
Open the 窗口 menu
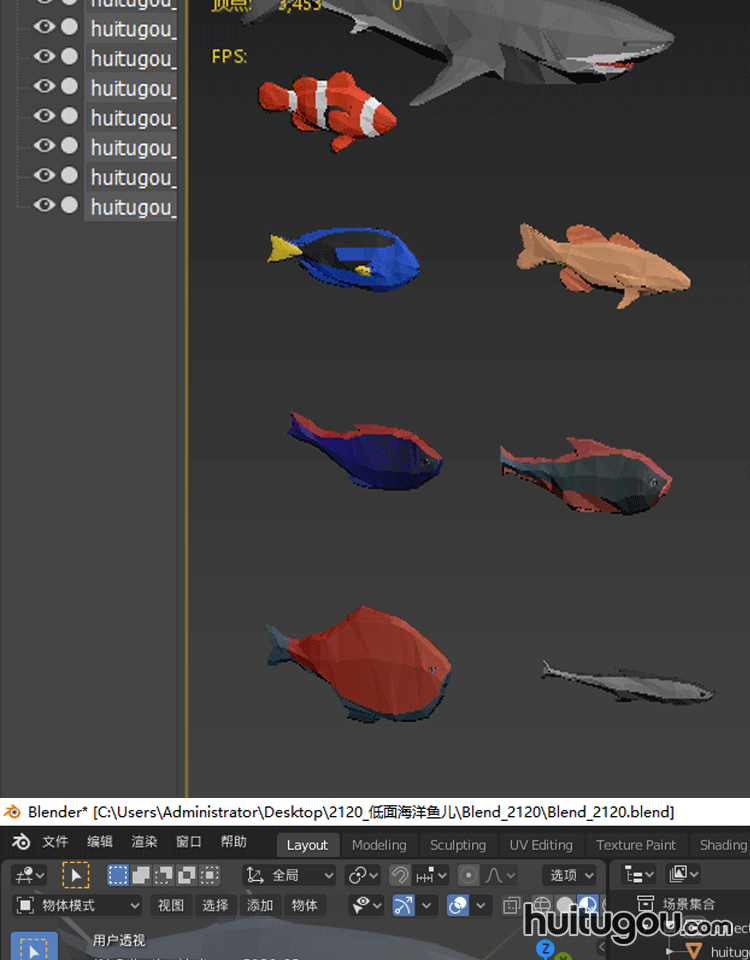[189, 842]
